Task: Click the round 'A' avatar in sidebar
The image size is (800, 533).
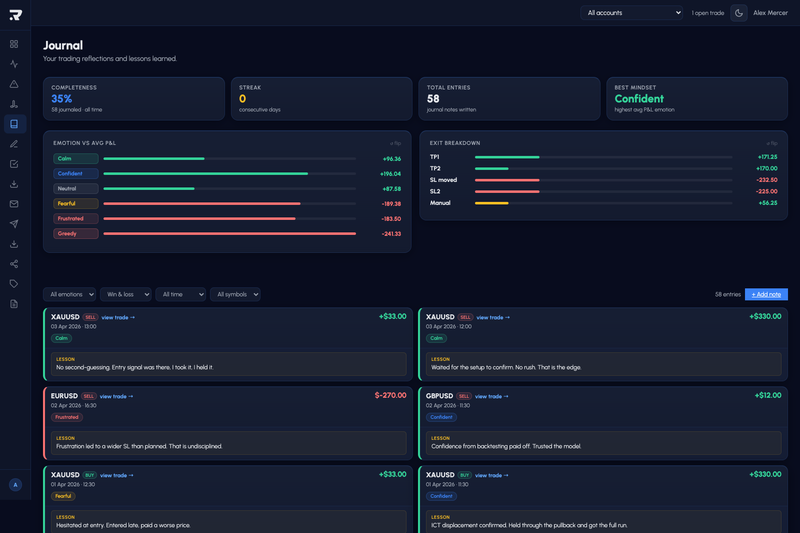Action: (15, 485)
